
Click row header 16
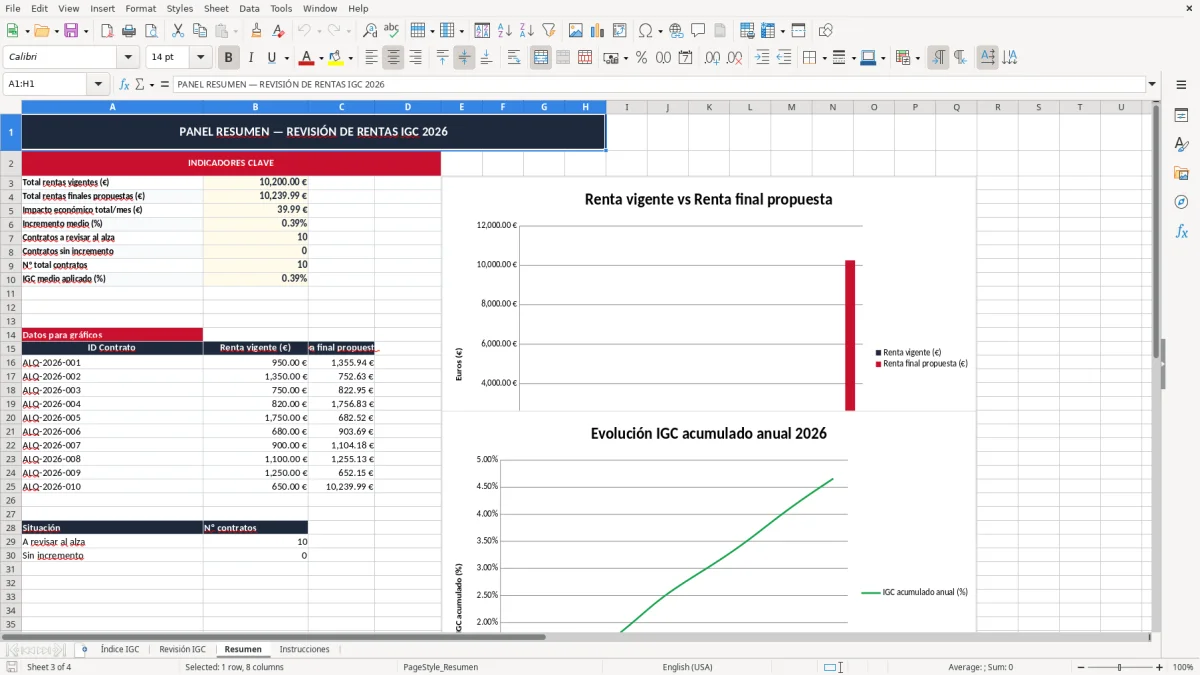tap(11, 362)
